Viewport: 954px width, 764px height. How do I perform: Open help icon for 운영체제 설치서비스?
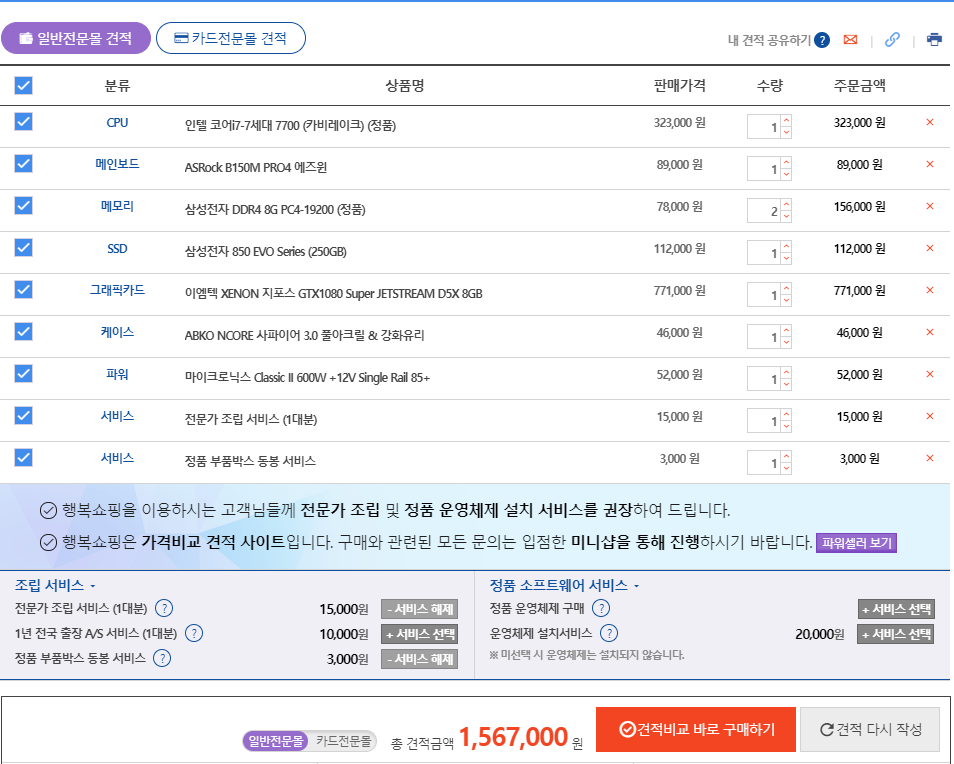(x=608, y=633)
